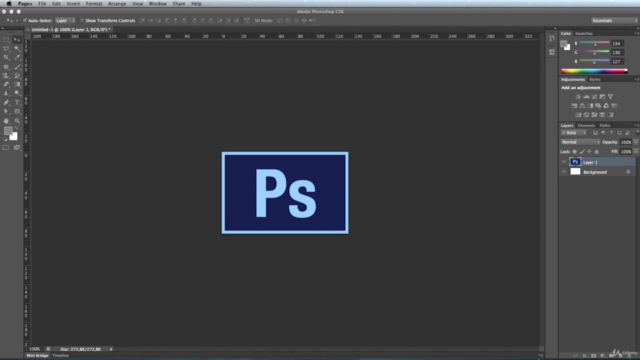Image resolution: width=640 pixels, height=360 pixels.
Task: Select the Clone Stamp tool
Action: tap(6, 76)
